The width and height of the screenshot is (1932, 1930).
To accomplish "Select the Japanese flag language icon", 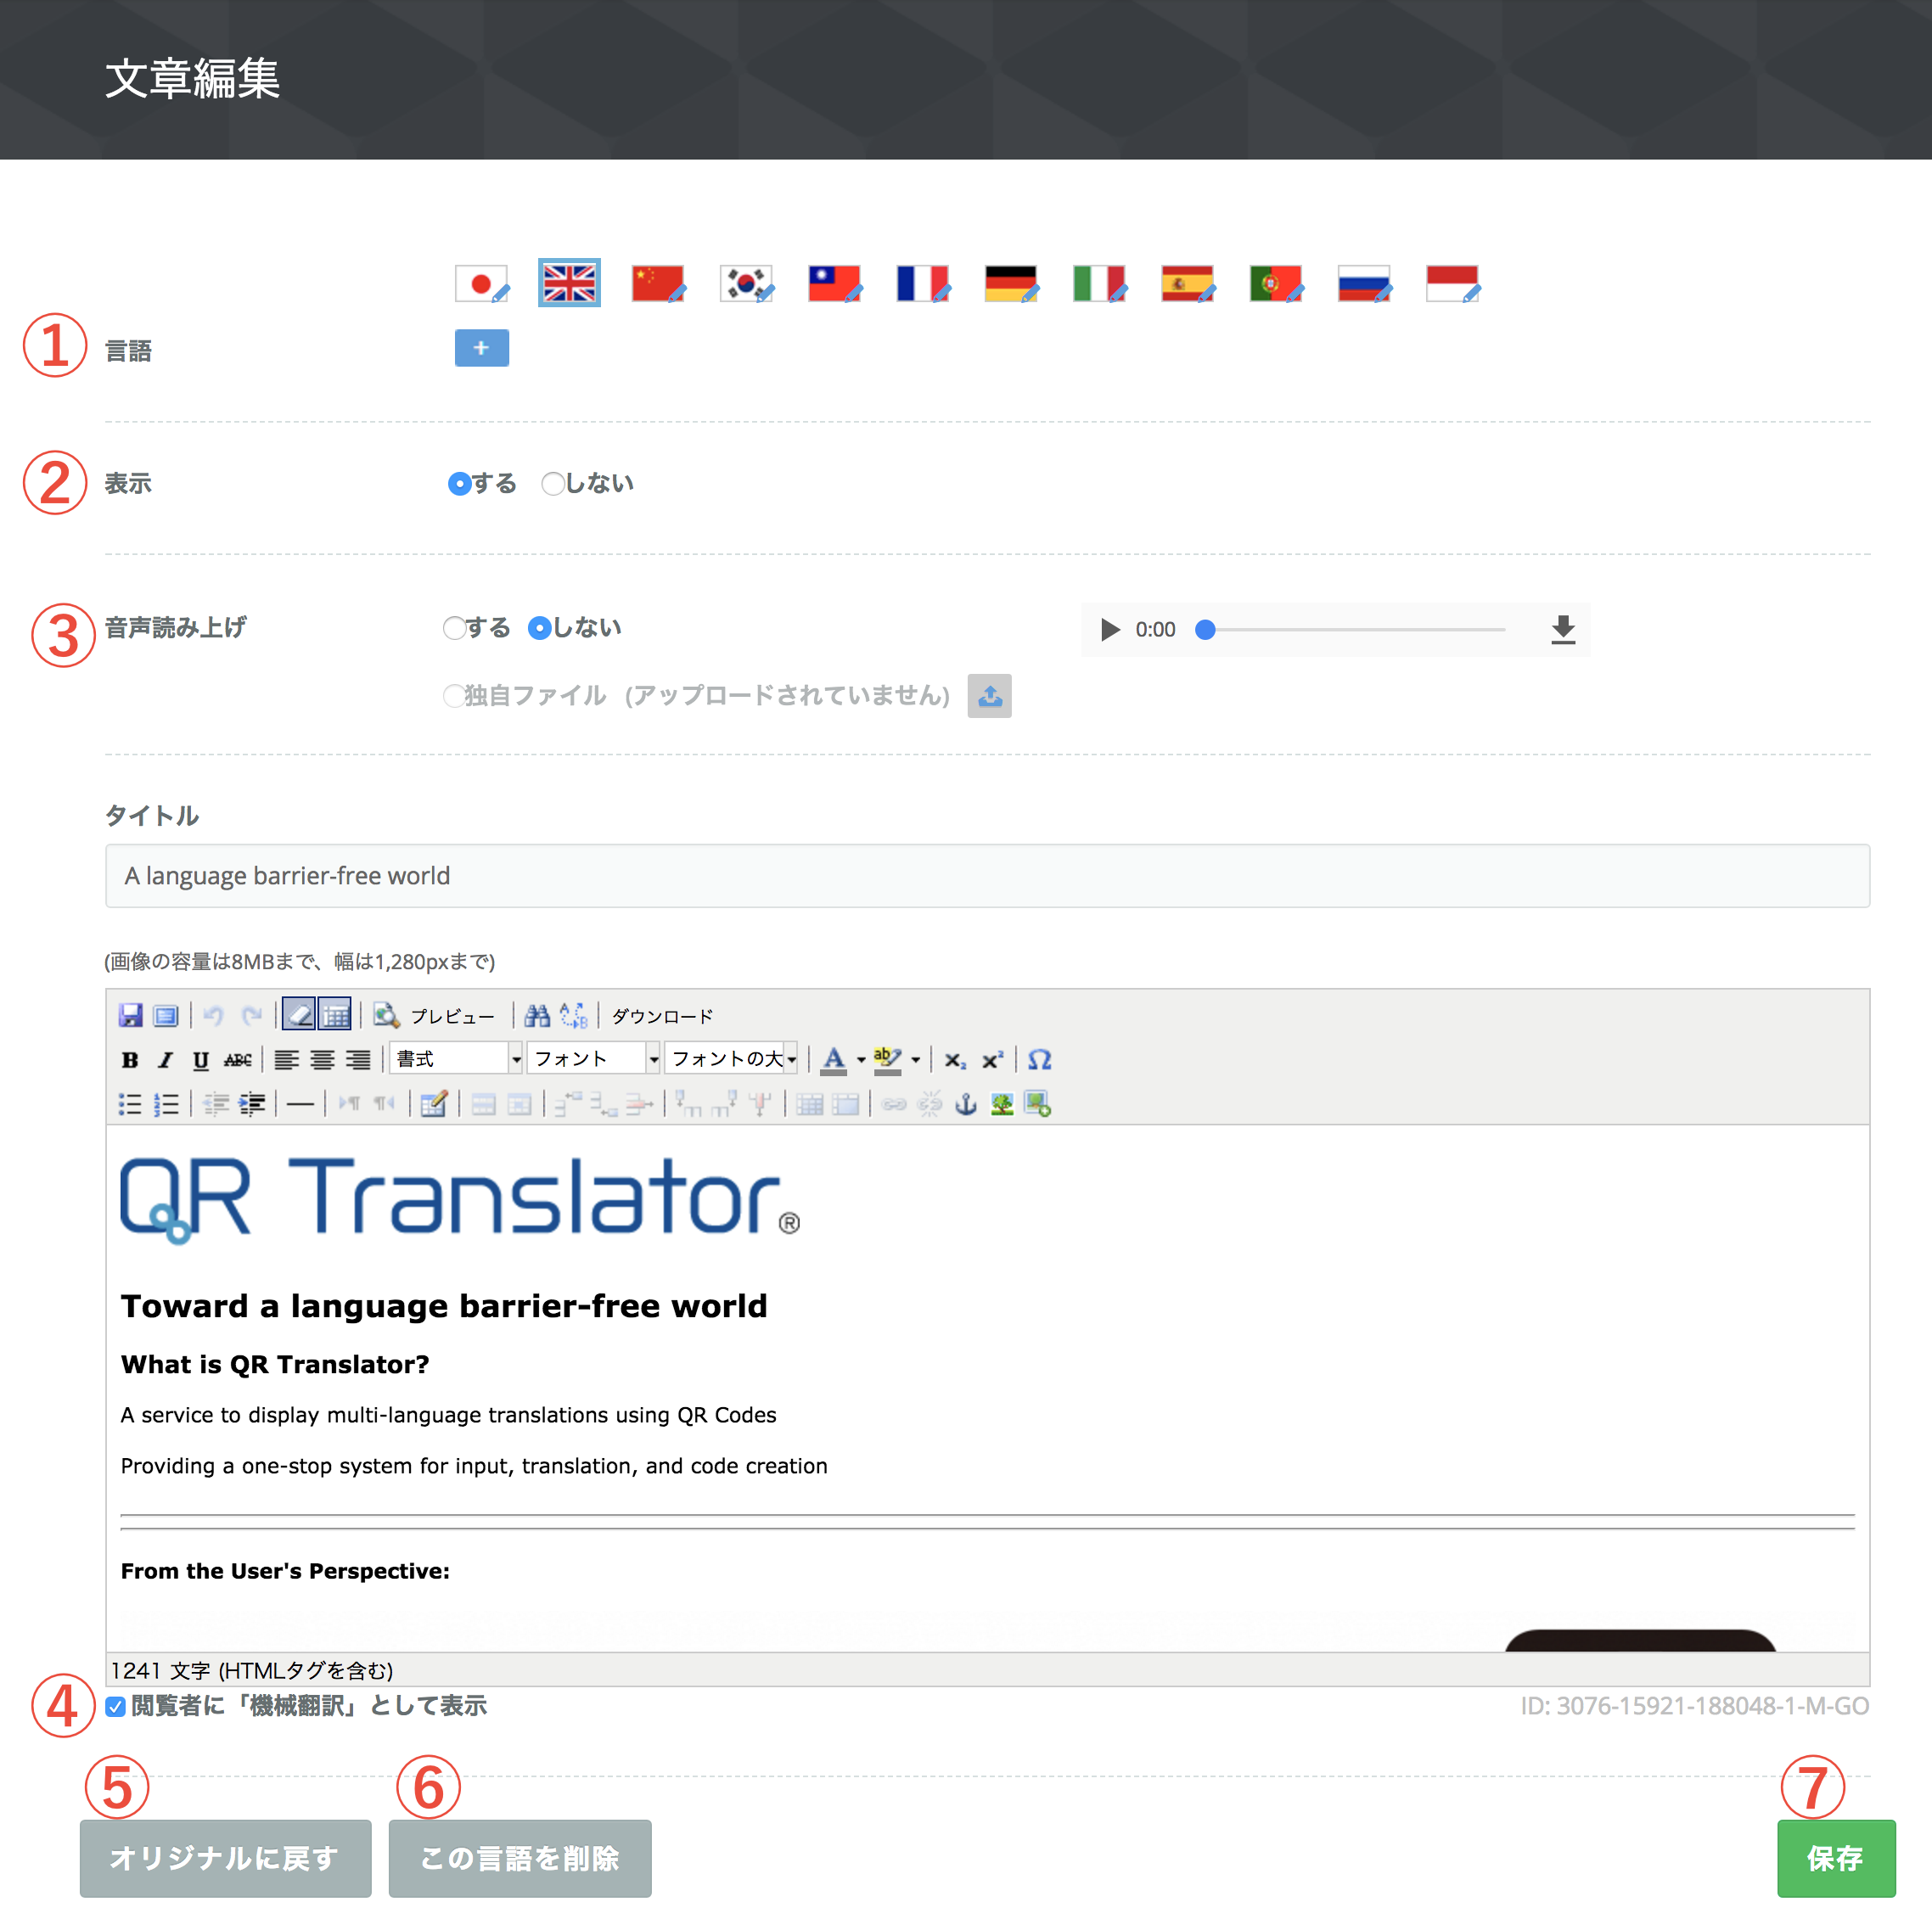I will click(481, 284).
